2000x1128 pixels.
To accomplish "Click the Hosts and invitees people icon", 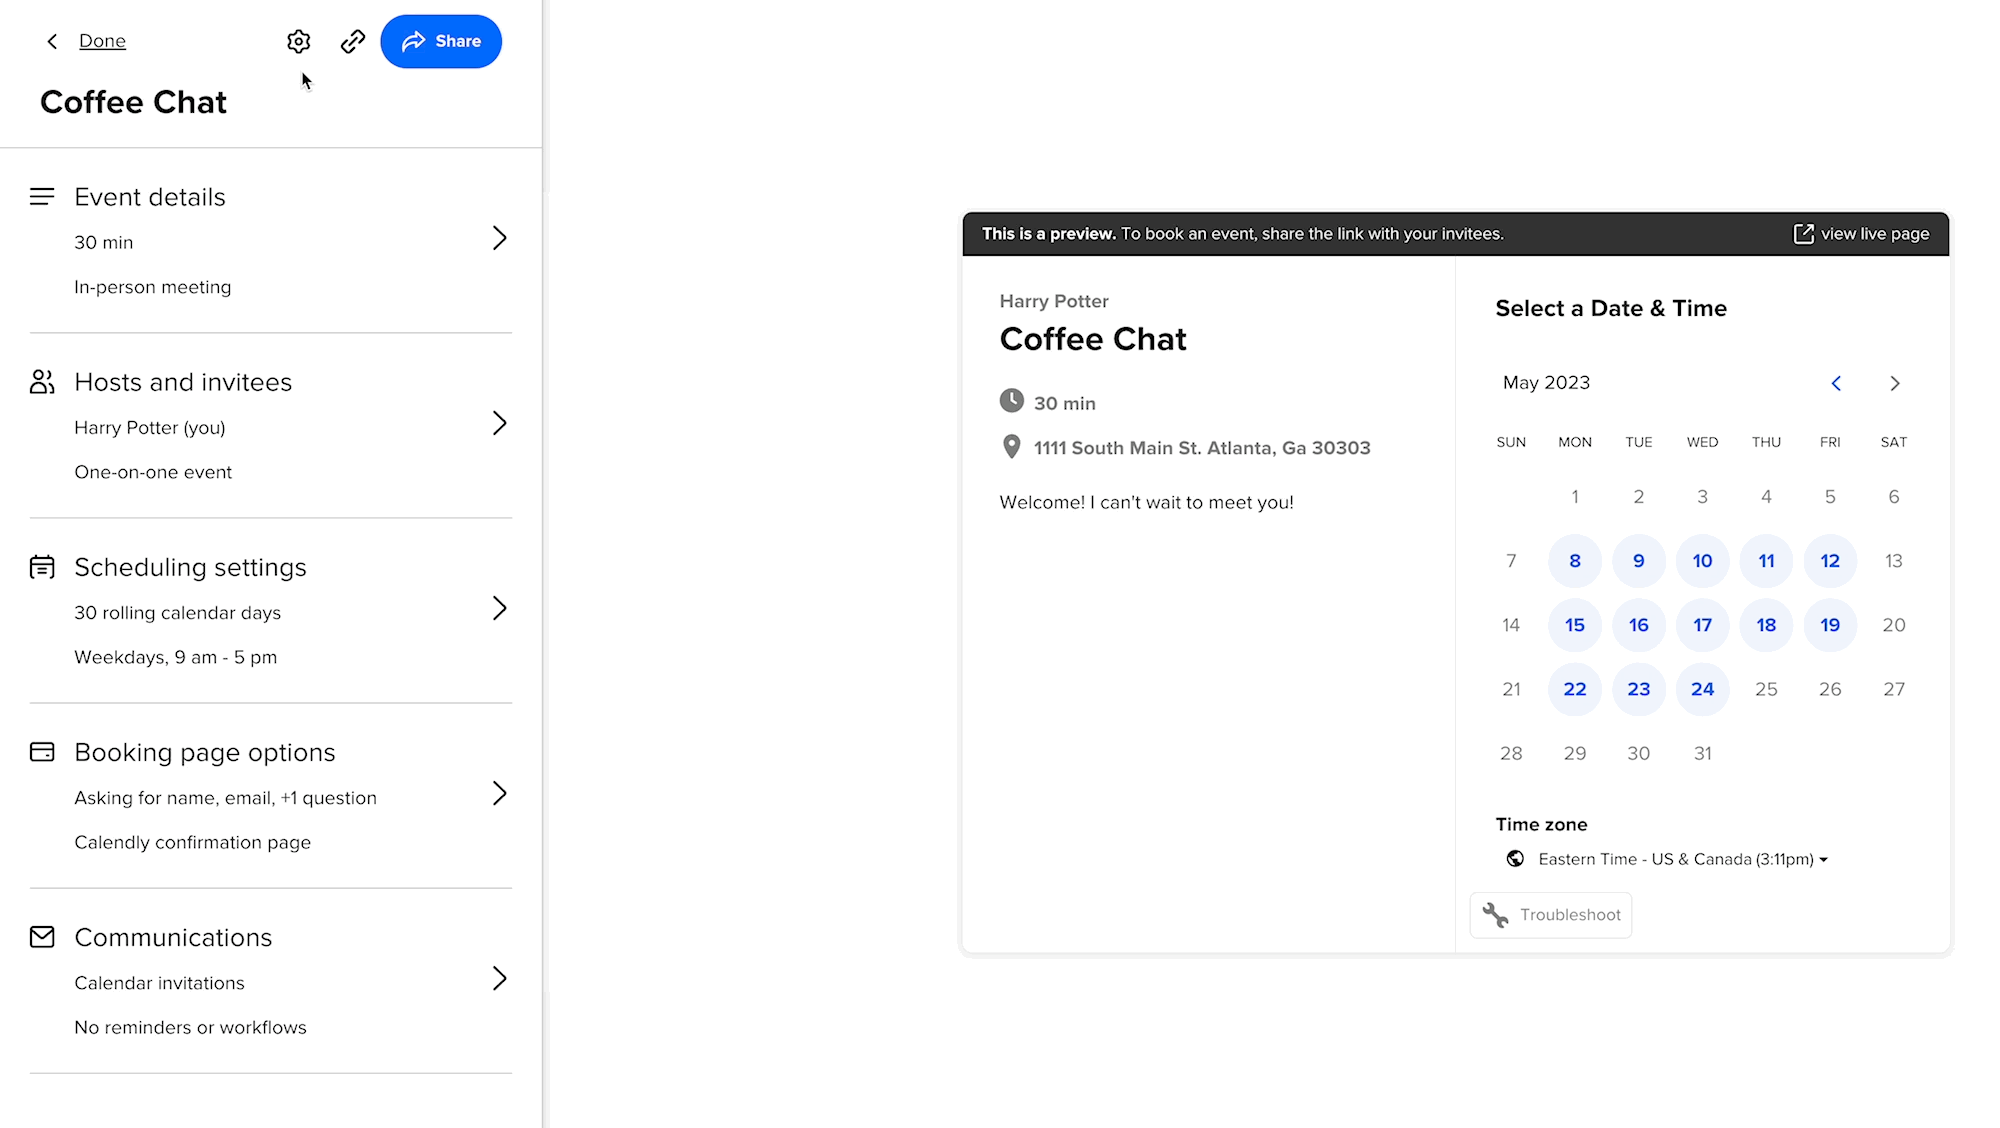I will (x=41, y=381).
